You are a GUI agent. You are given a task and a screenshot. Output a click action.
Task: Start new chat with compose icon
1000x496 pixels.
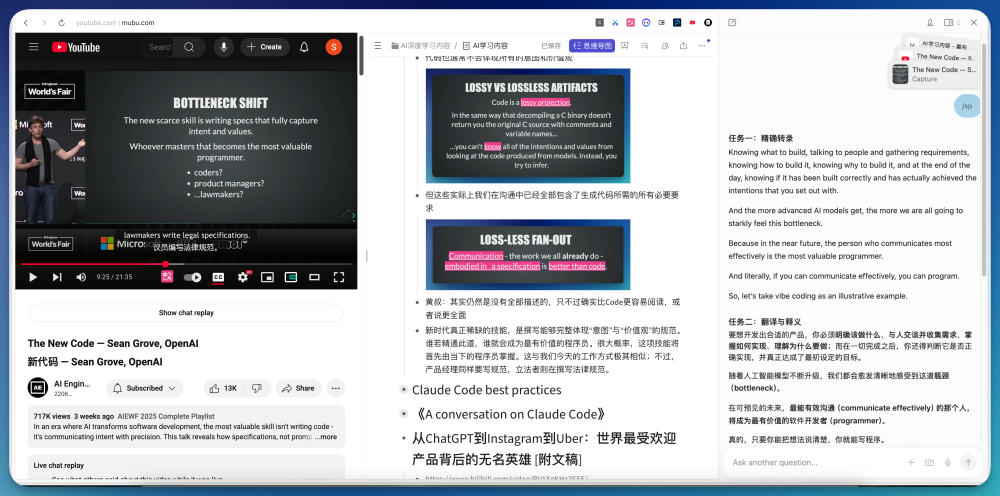[732, 22]
